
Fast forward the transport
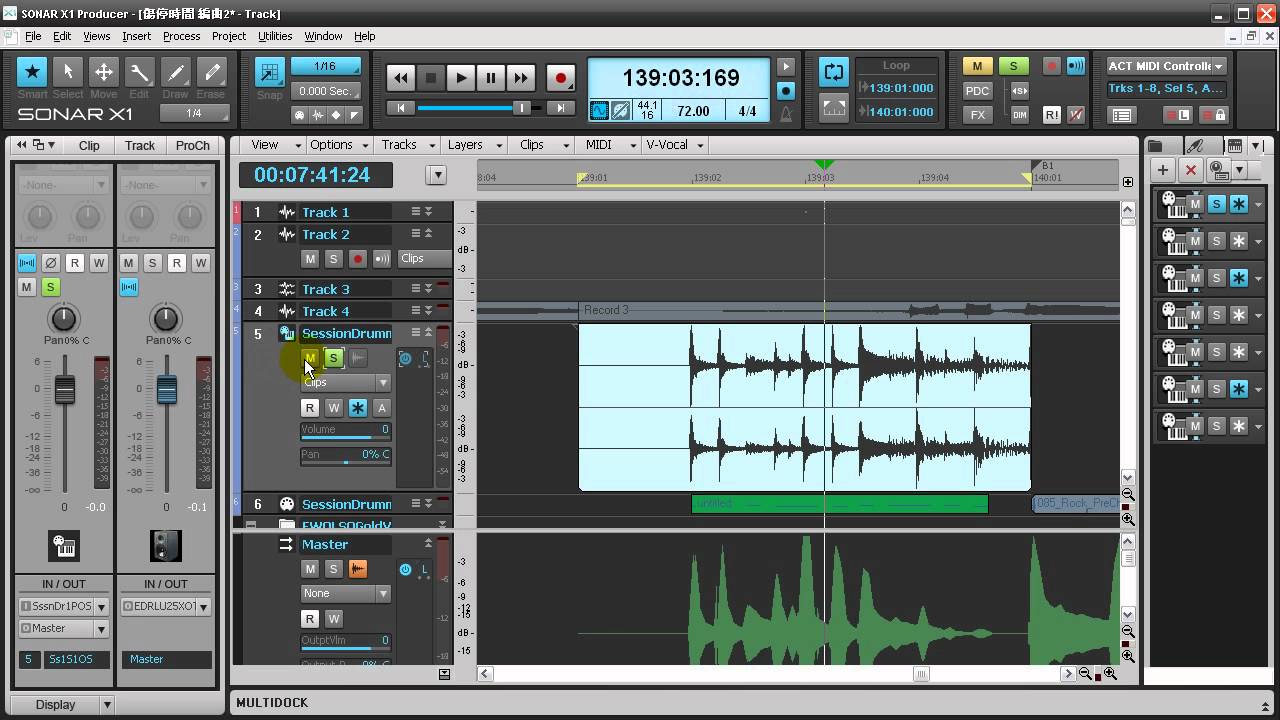click(x=520, y=78)
